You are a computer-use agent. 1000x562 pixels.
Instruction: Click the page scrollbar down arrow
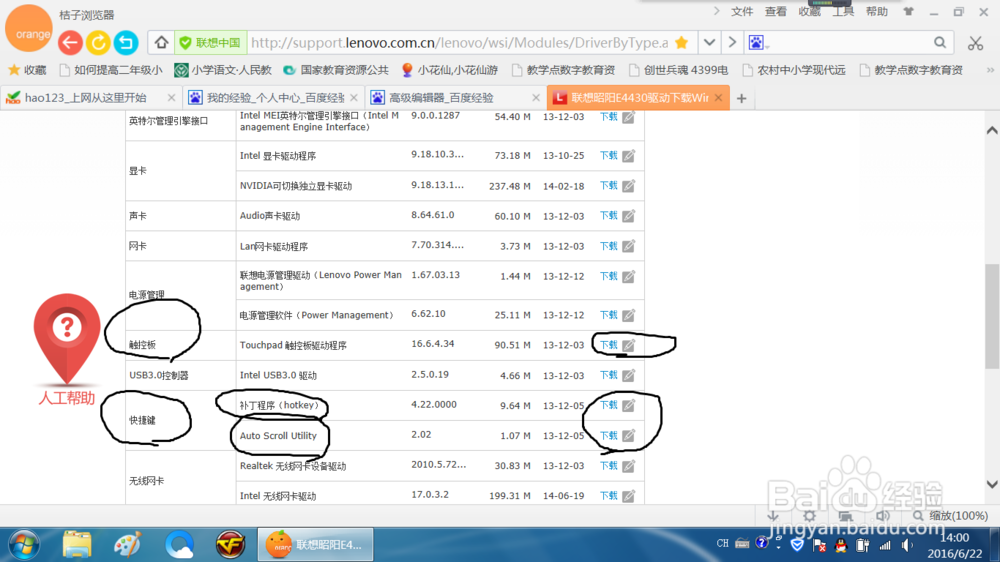[992, 484]
